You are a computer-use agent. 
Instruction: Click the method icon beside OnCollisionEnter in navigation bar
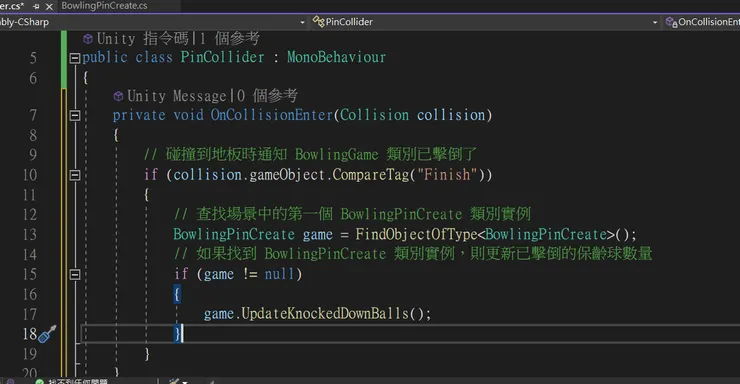671,22
